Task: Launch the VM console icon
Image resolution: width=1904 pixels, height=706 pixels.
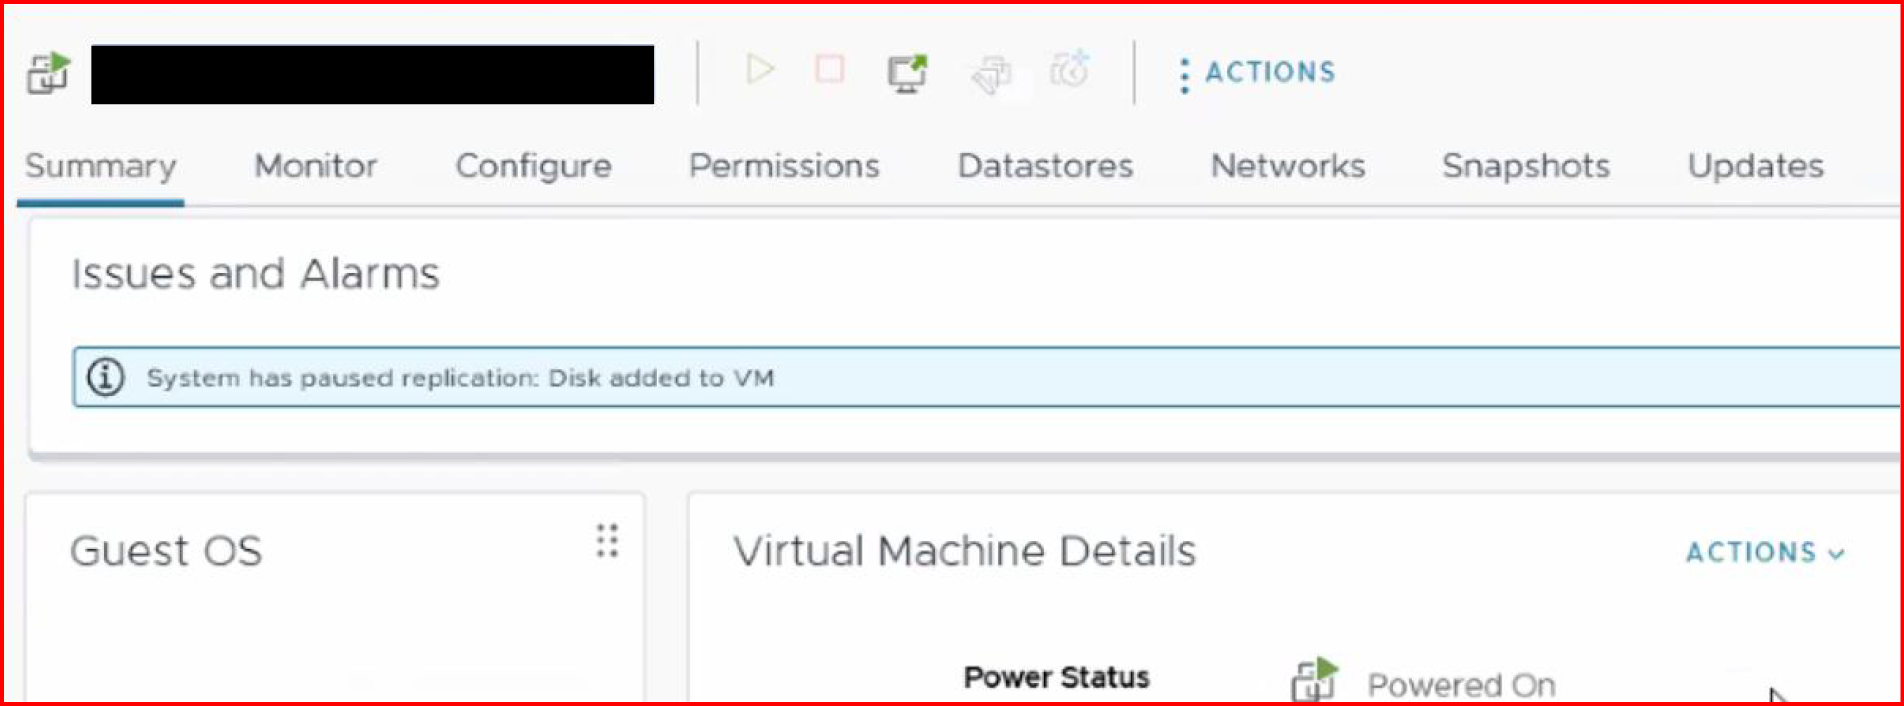Action: (x=907, y=73)
